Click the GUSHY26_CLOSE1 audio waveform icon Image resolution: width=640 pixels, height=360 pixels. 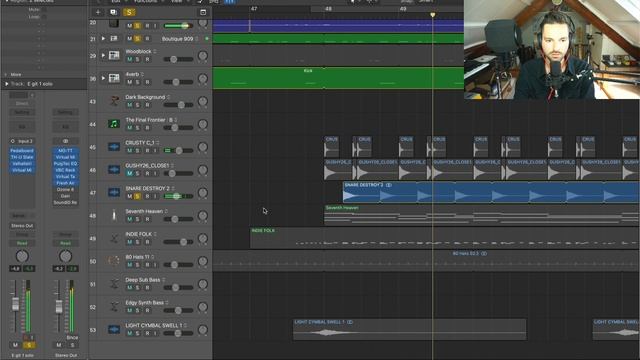pyautogui.click(x=114, y=170)
